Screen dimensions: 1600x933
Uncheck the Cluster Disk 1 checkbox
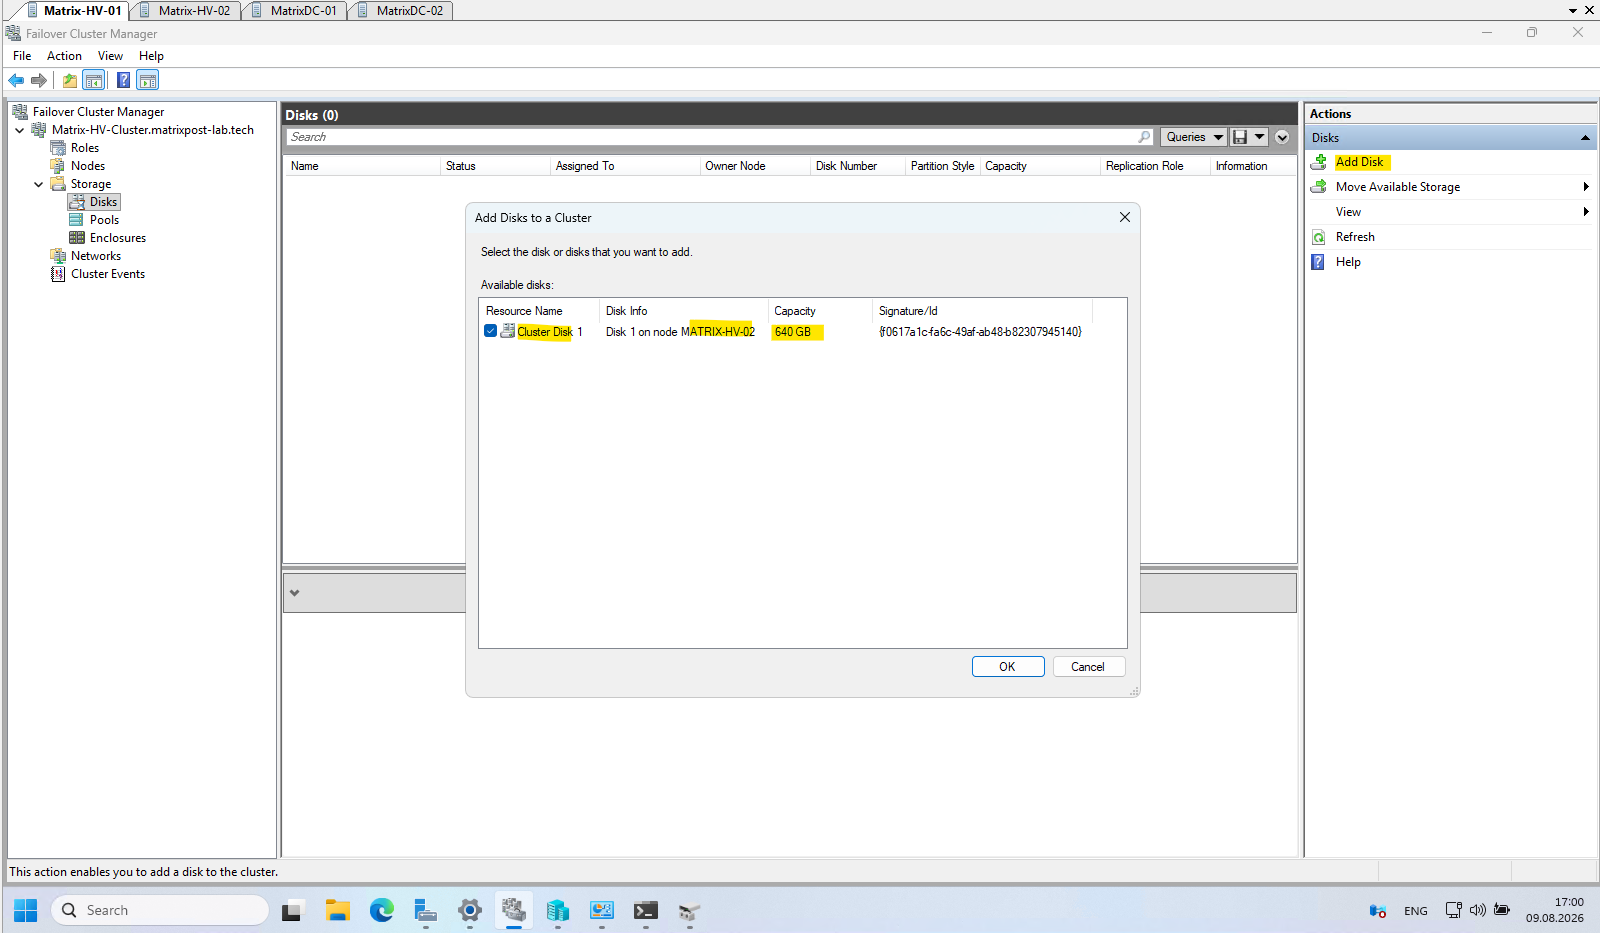pyautogui.click(x=490, y=331)
